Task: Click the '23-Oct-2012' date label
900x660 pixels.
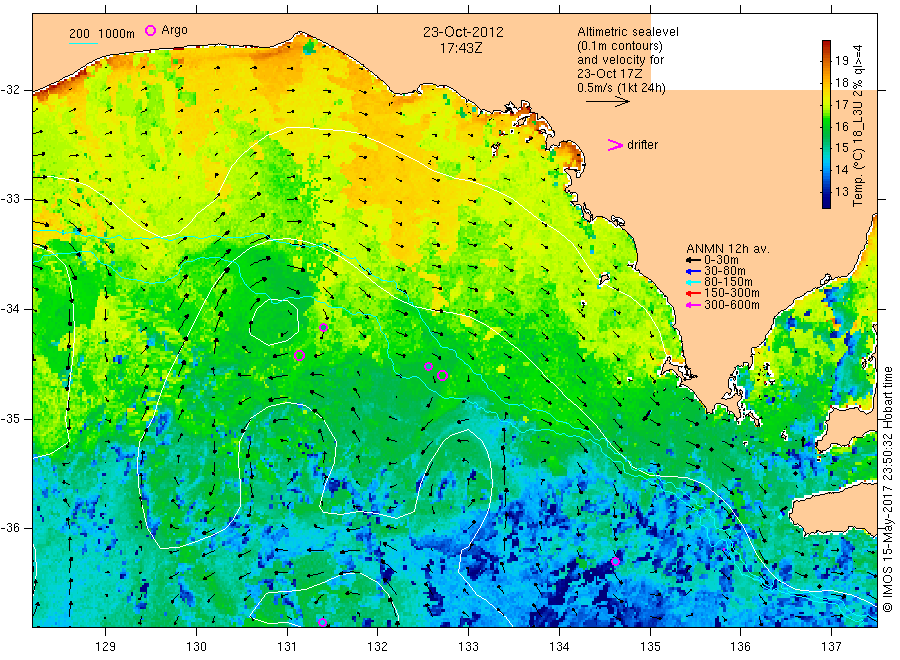Action: pyautogui.click(x=463, y=32)
